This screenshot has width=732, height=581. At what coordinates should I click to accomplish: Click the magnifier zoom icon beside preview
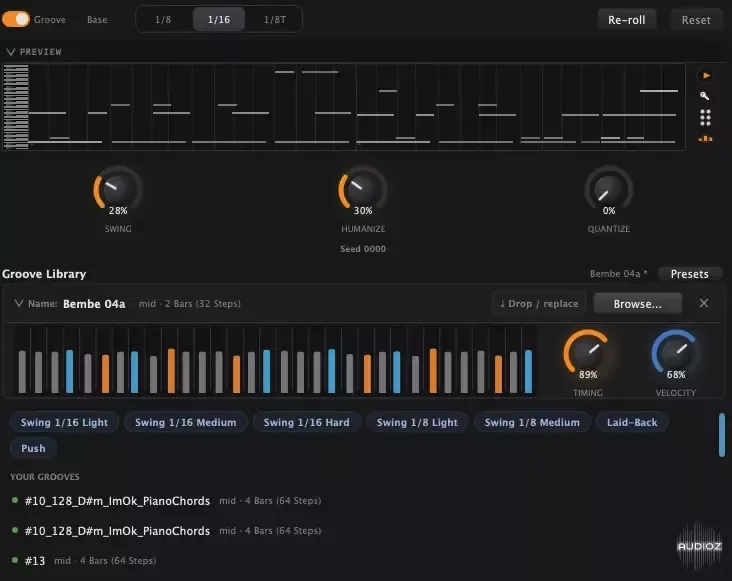click(705, 96)
